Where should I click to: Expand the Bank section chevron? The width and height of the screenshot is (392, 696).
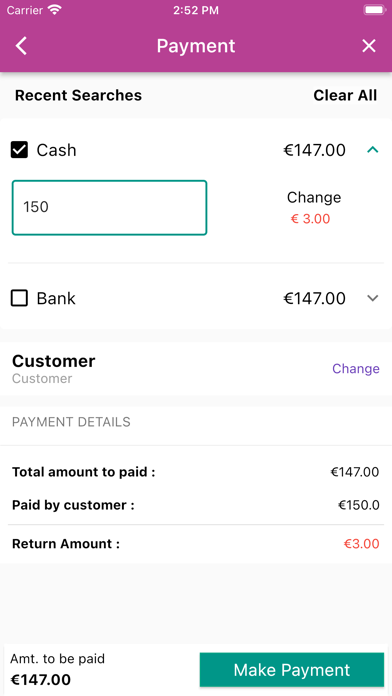[x=373, y=298]
